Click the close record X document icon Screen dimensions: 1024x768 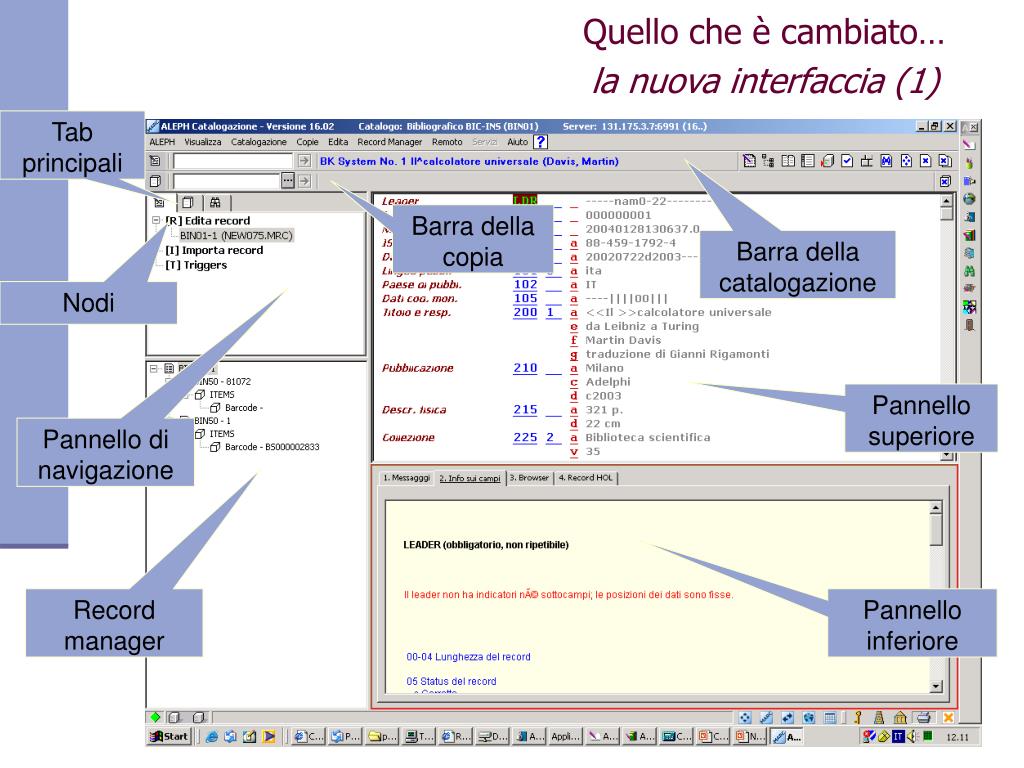click(925, 161)
